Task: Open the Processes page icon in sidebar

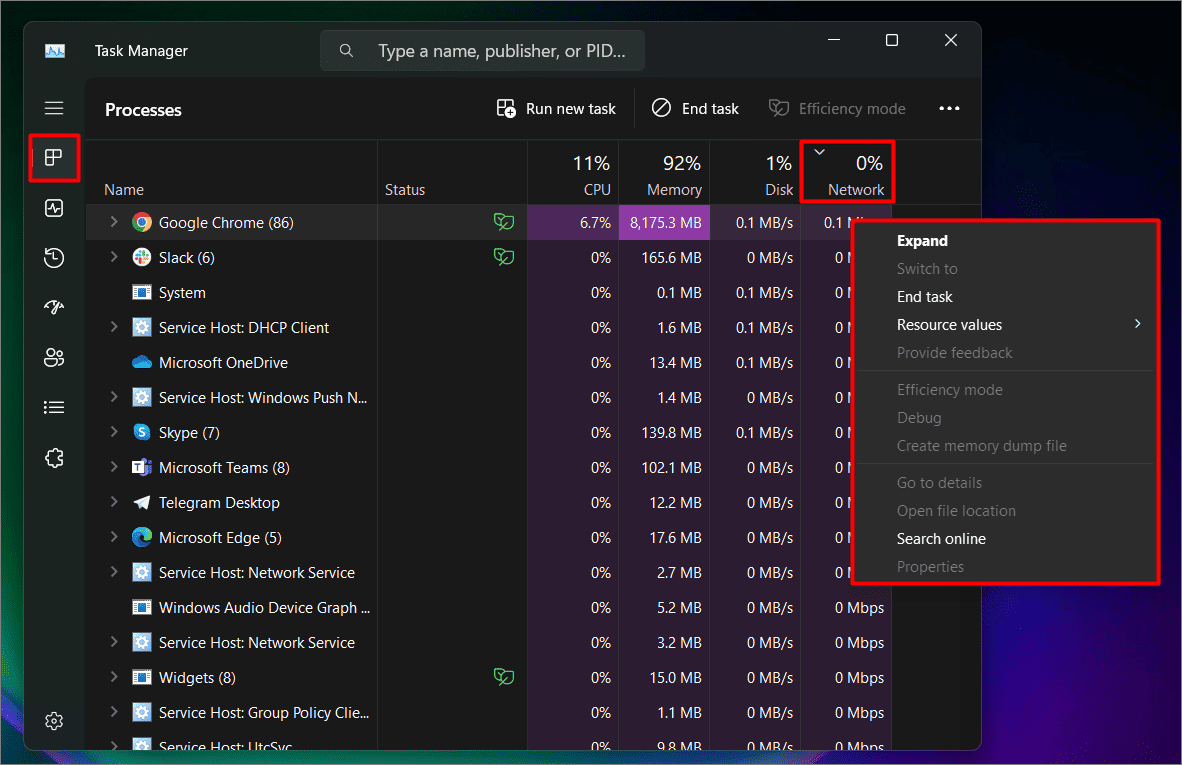Action: 54,158
